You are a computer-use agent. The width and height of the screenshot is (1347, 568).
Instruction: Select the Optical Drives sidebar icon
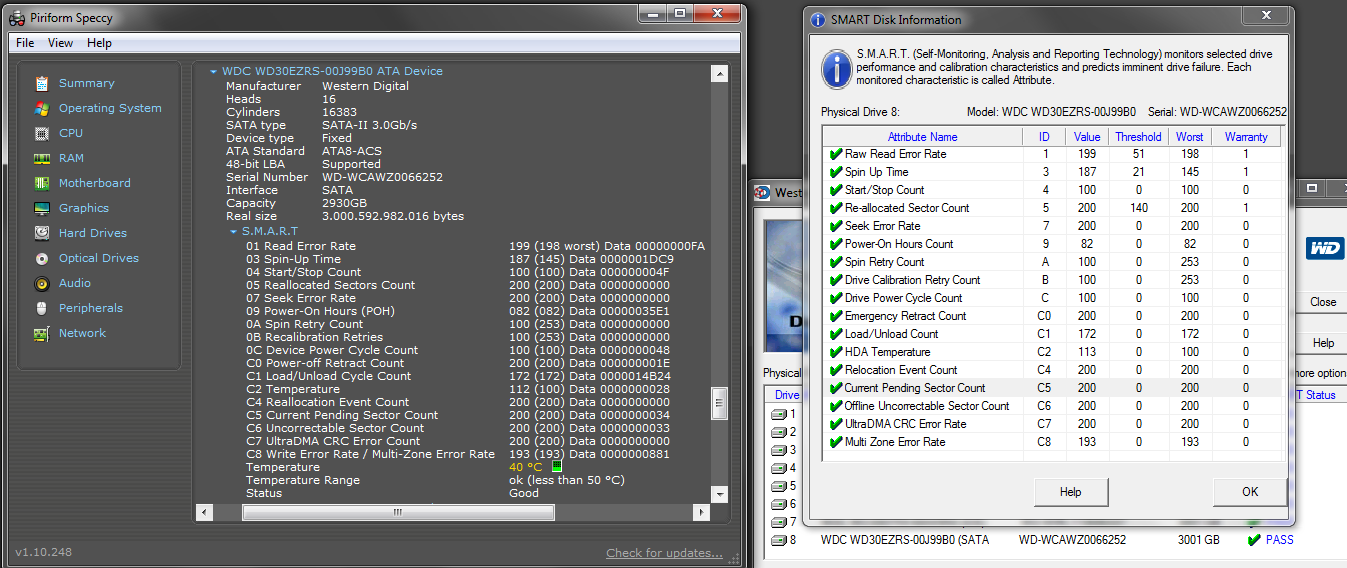41,258
